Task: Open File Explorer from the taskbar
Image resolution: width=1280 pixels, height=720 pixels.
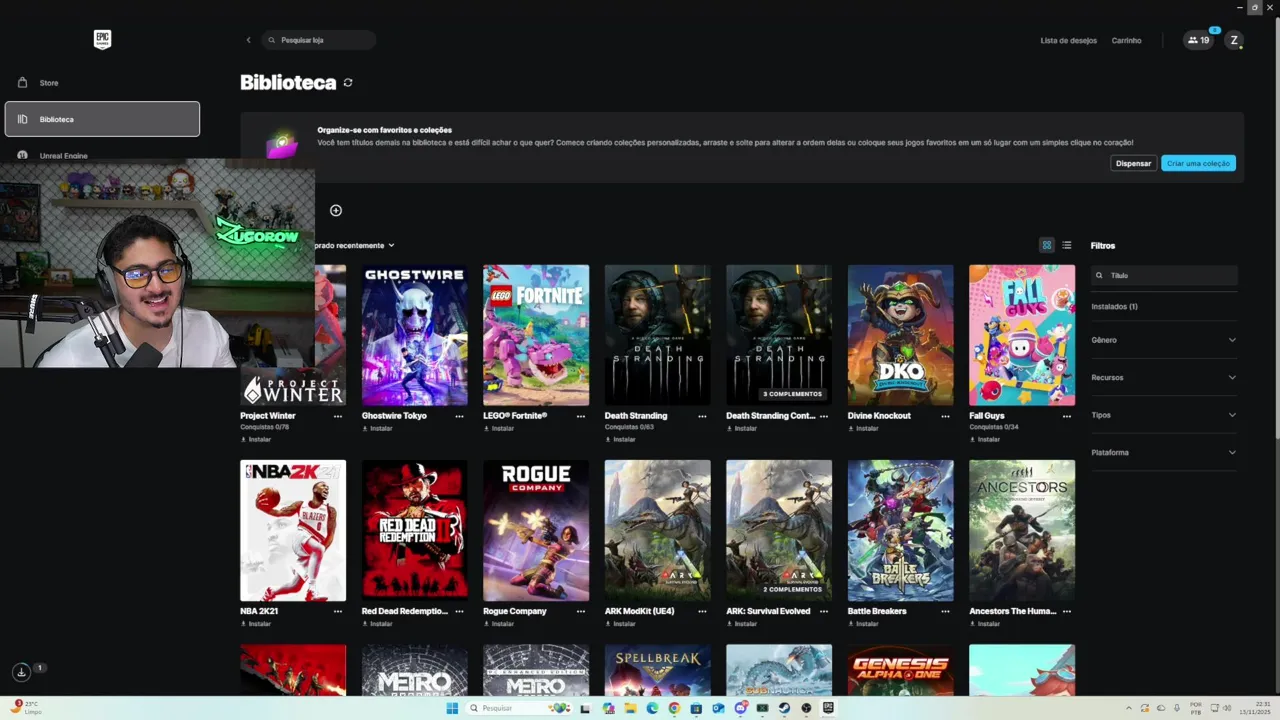Action: coord(630,708)
